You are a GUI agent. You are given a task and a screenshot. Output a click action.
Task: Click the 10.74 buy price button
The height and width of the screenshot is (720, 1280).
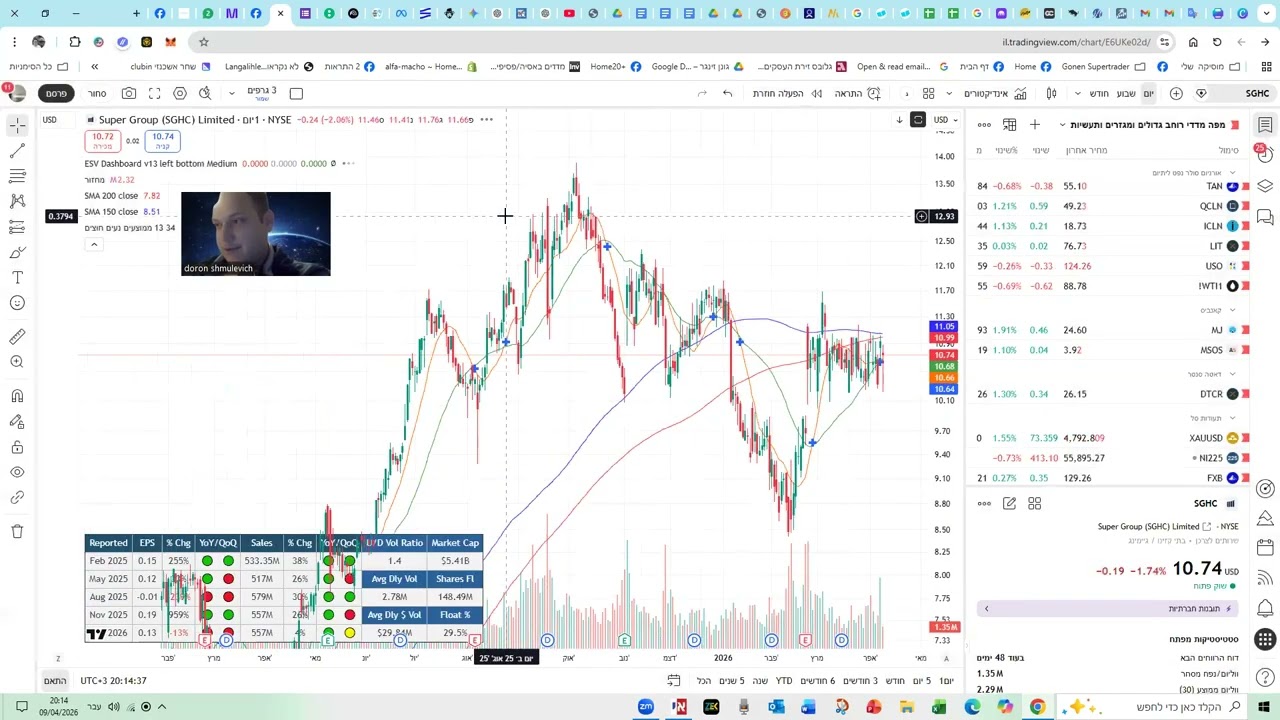163,141
